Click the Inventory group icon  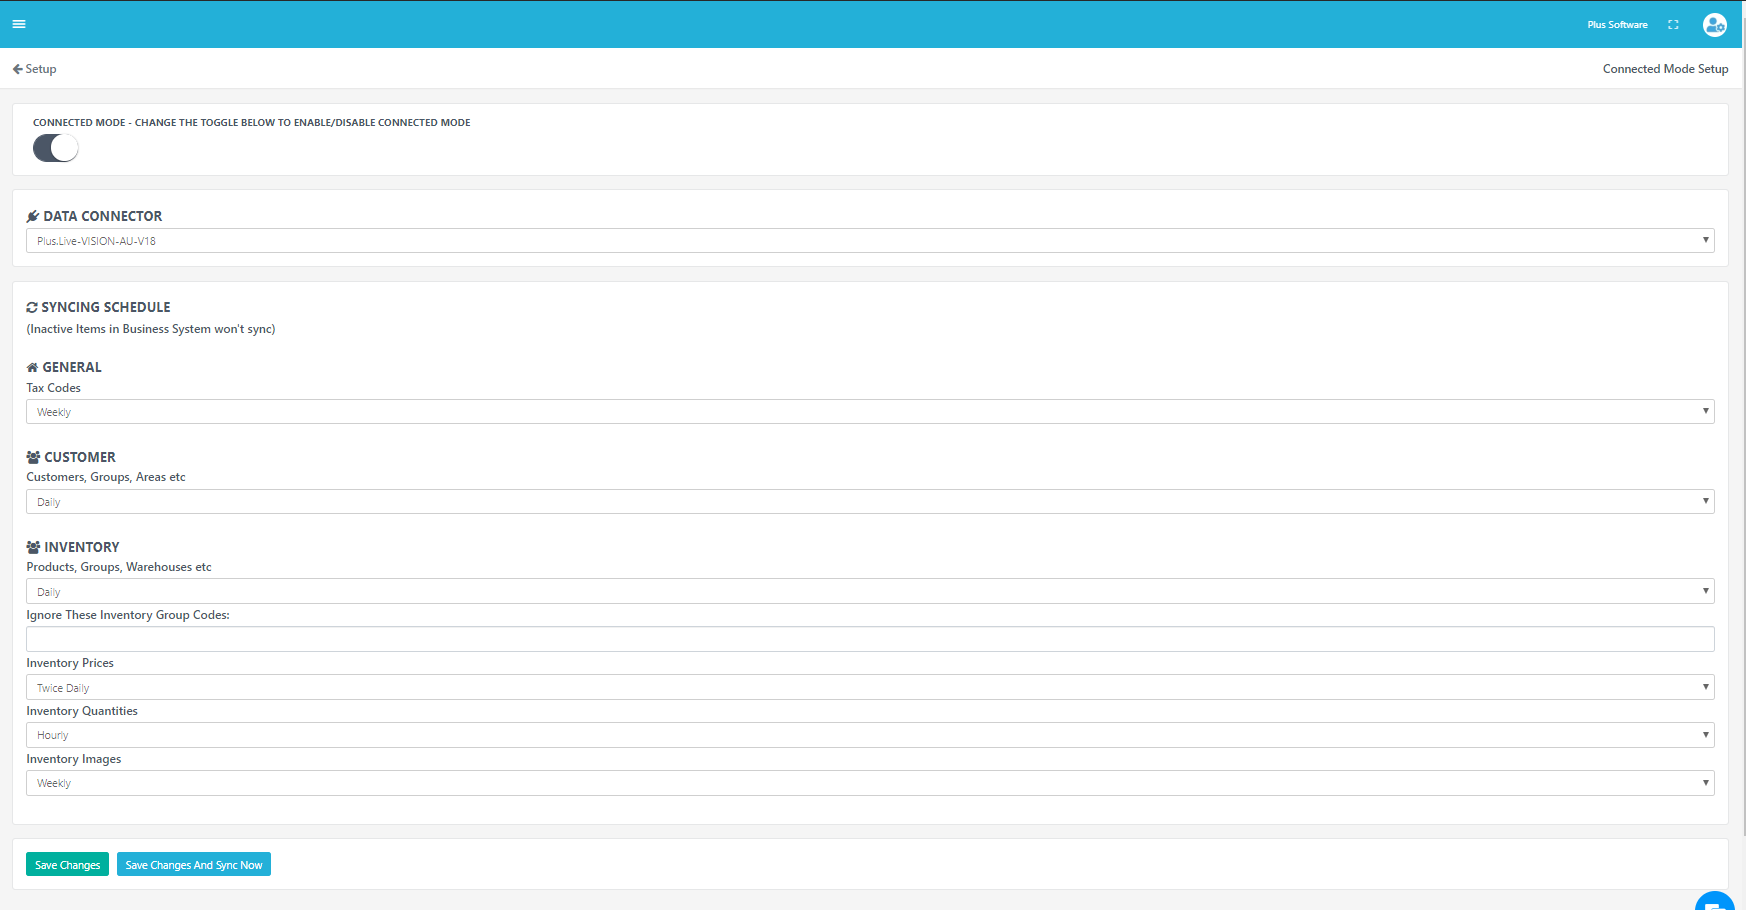point(33,547)
